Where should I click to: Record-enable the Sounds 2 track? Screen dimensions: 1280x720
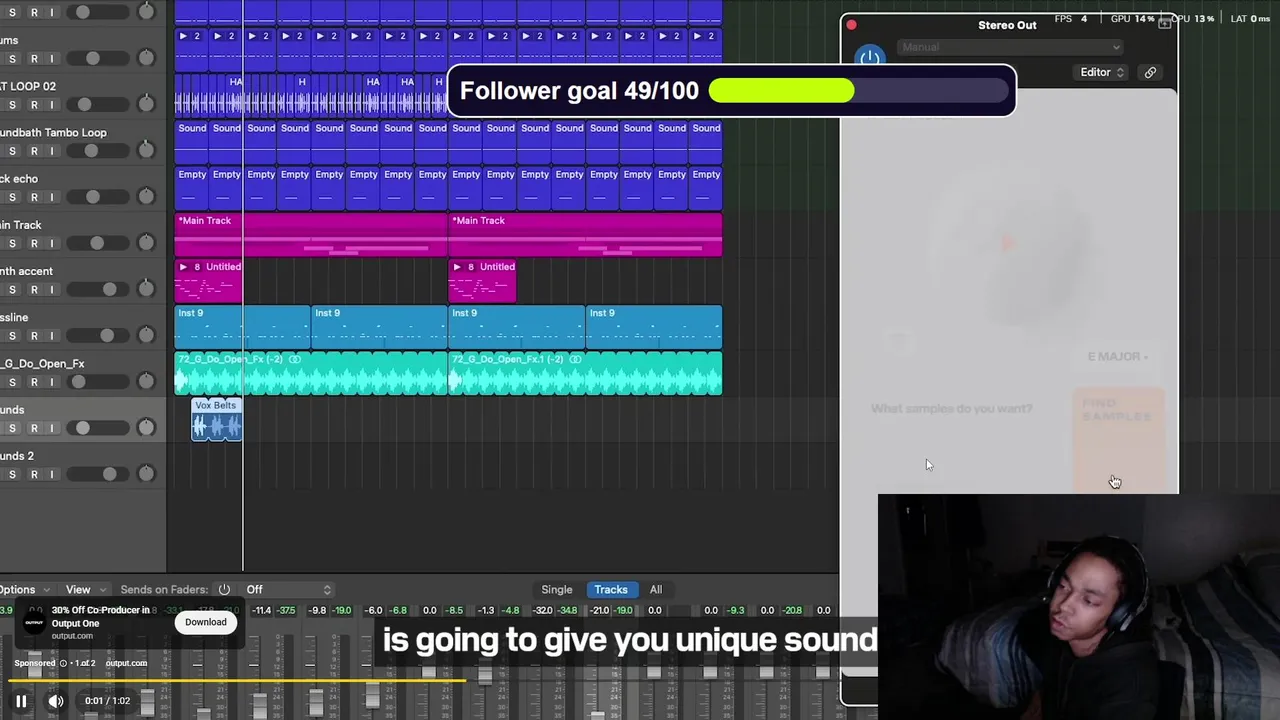[x=33, y=474]
